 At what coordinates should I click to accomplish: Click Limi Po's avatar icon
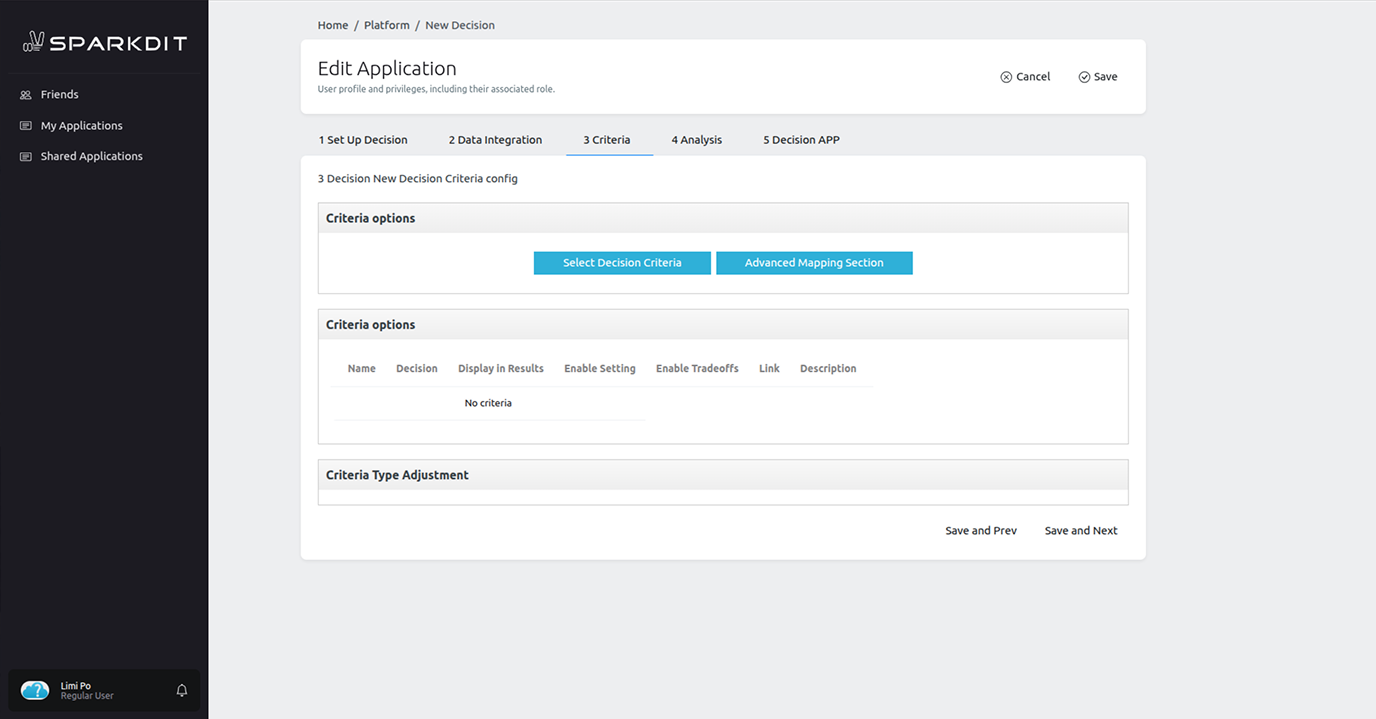[34, 690]
